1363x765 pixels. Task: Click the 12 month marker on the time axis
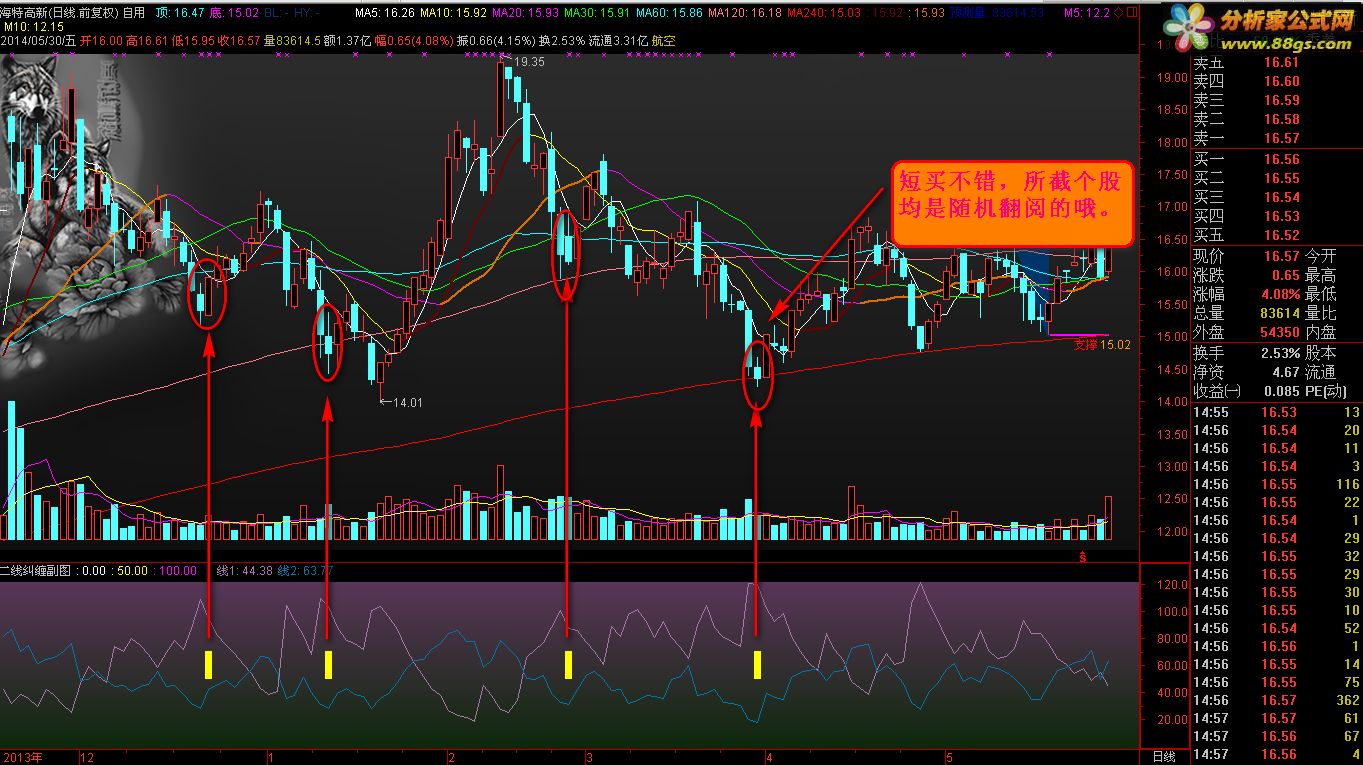pos(86,757)
